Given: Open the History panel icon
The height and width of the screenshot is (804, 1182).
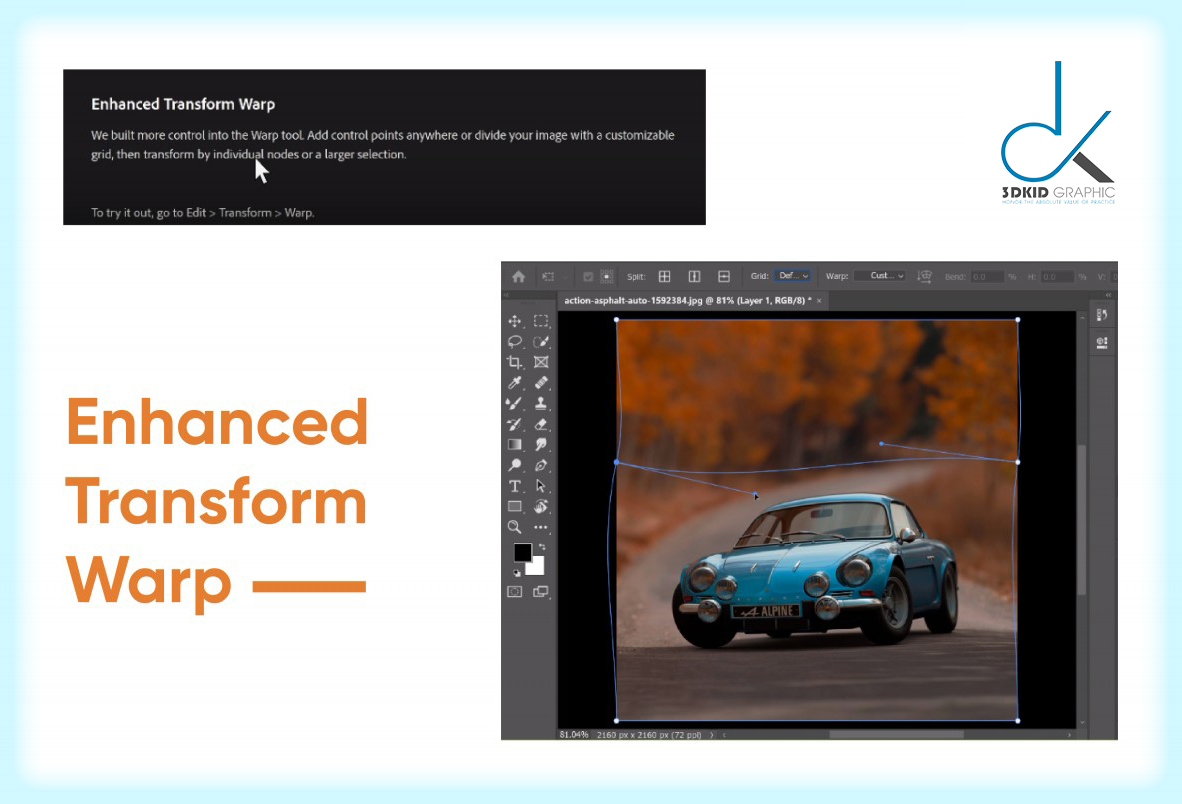Looking at the screenshot, I should click(x=1102, y=315).
